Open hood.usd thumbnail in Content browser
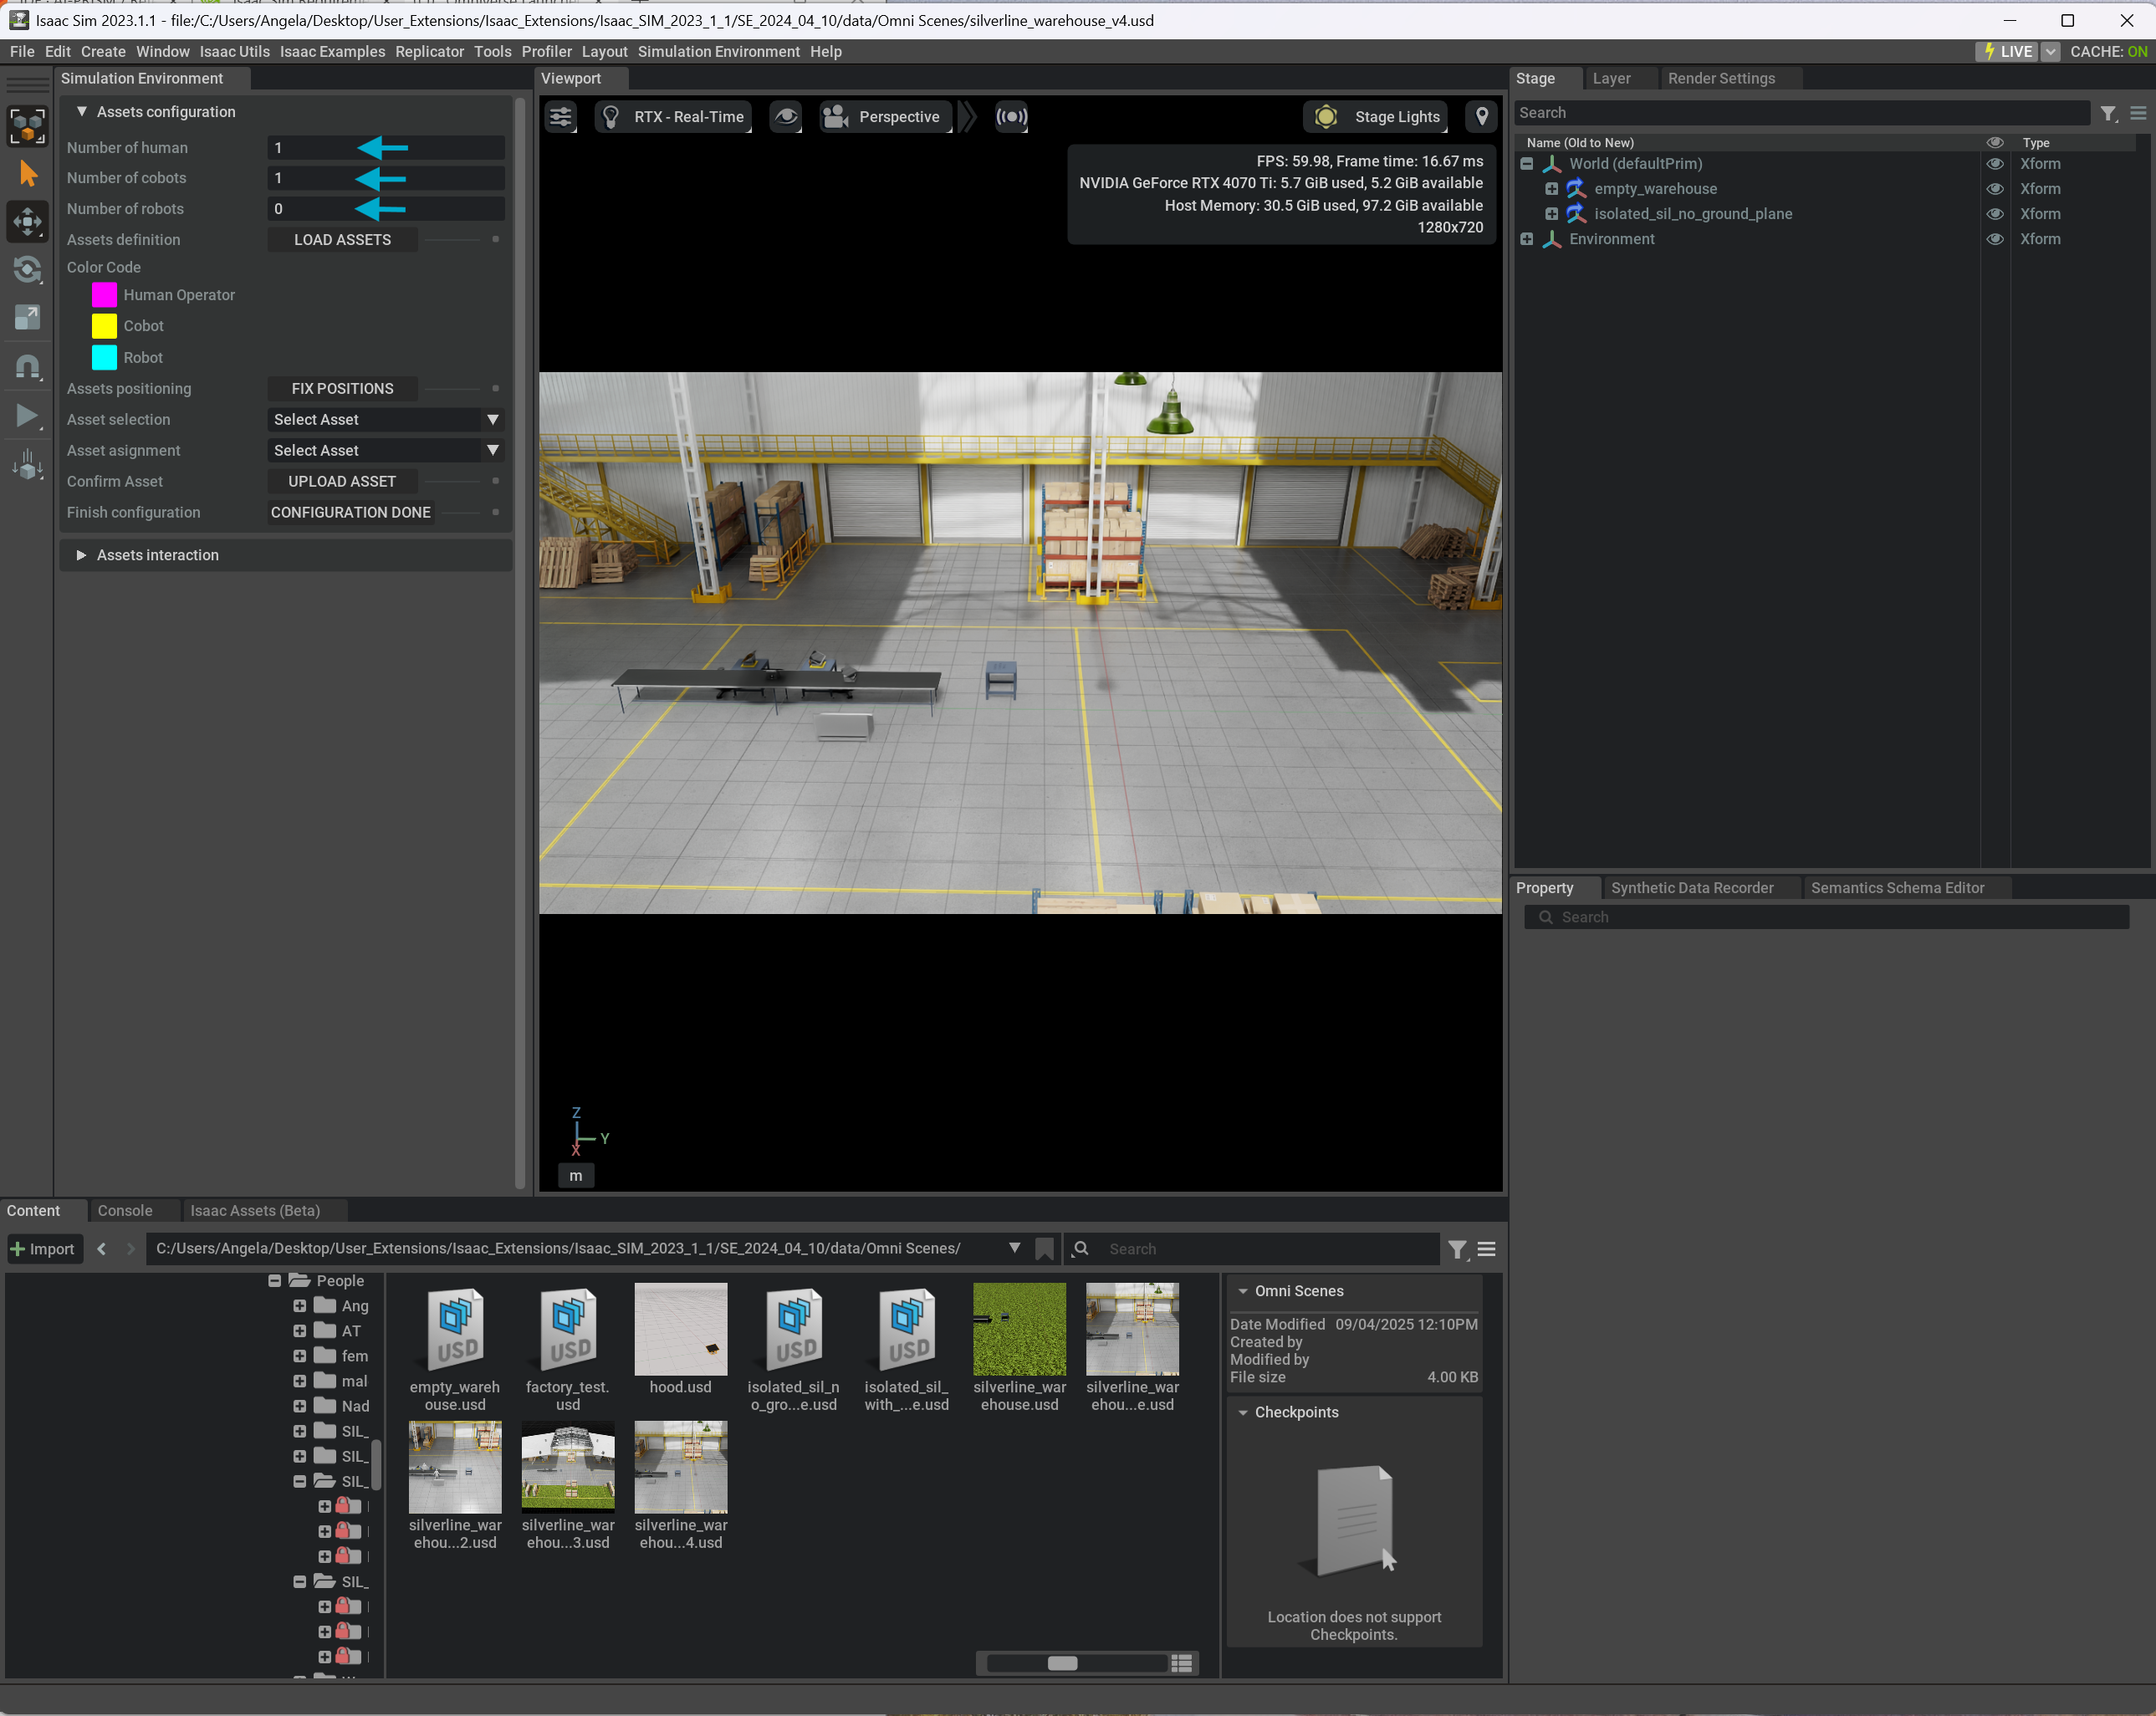Screen dimensions: 2156x1716 (680, 1329)
